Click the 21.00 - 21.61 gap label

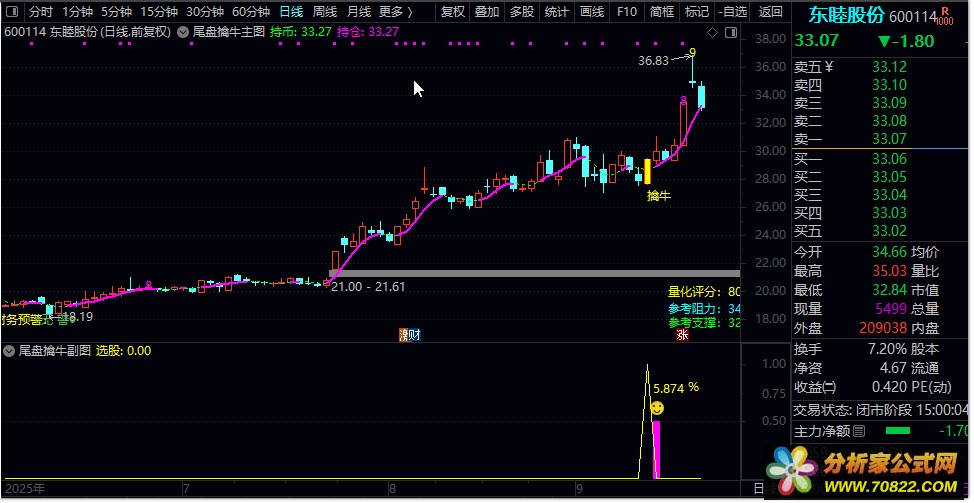(368, 287)
